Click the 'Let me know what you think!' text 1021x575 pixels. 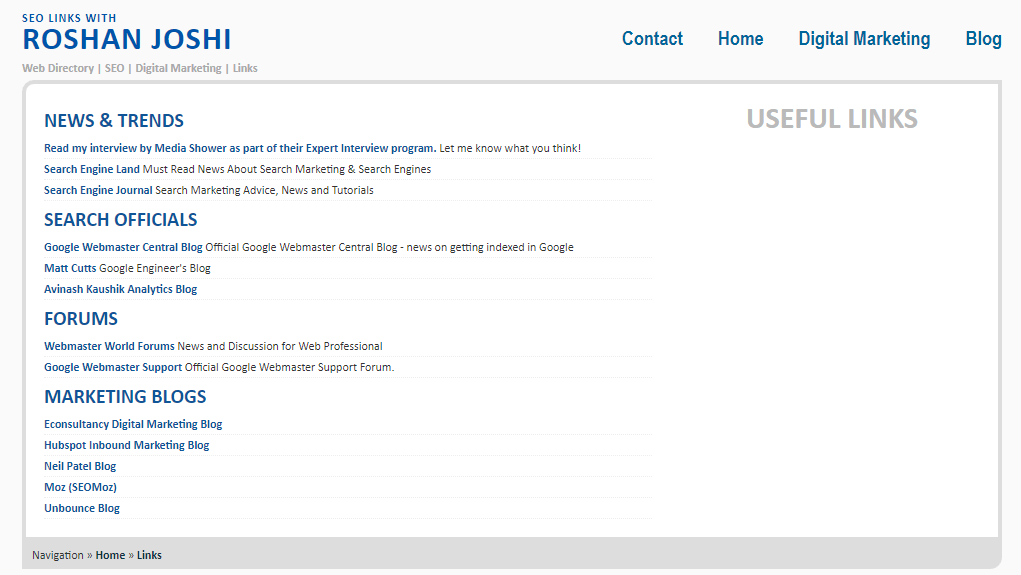coord(510,148)
